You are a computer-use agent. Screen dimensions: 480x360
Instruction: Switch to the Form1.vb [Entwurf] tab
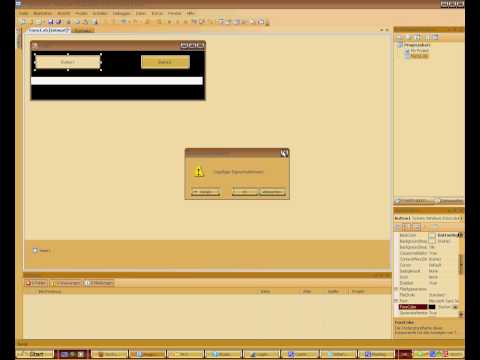(49, 30)
